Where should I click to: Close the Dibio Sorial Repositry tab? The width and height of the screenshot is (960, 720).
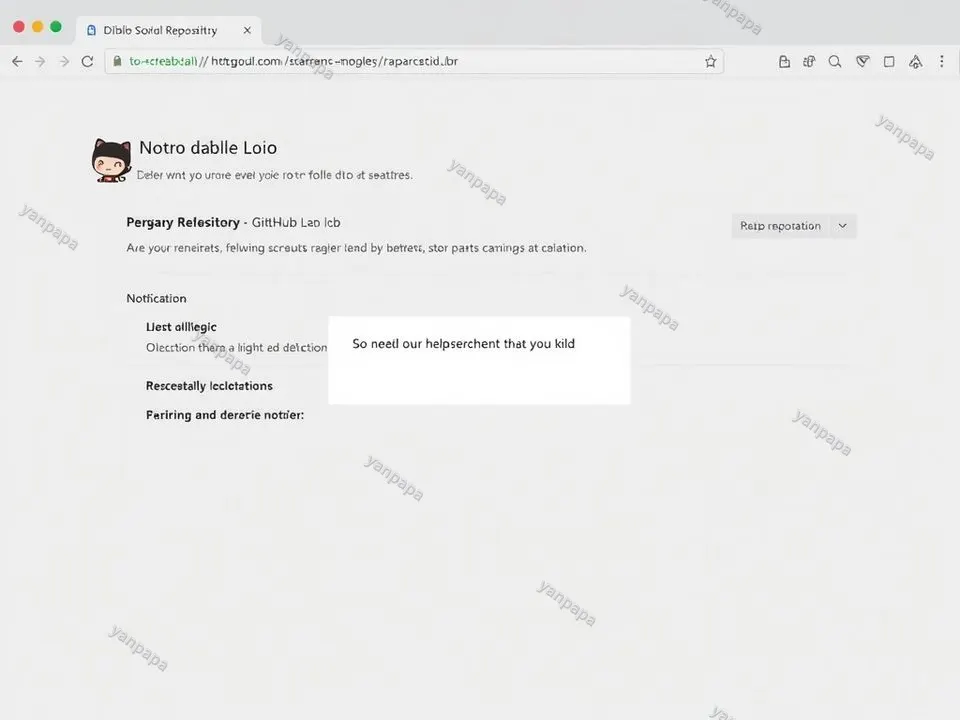[x=247, y=30]
